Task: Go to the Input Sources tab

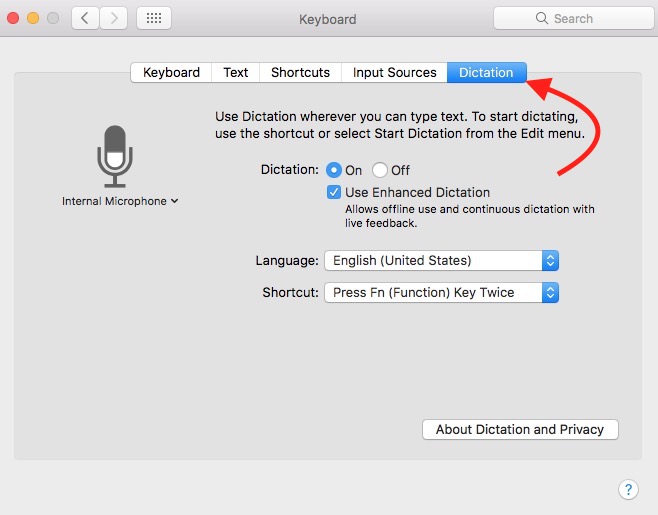Action: pos(394,72)
